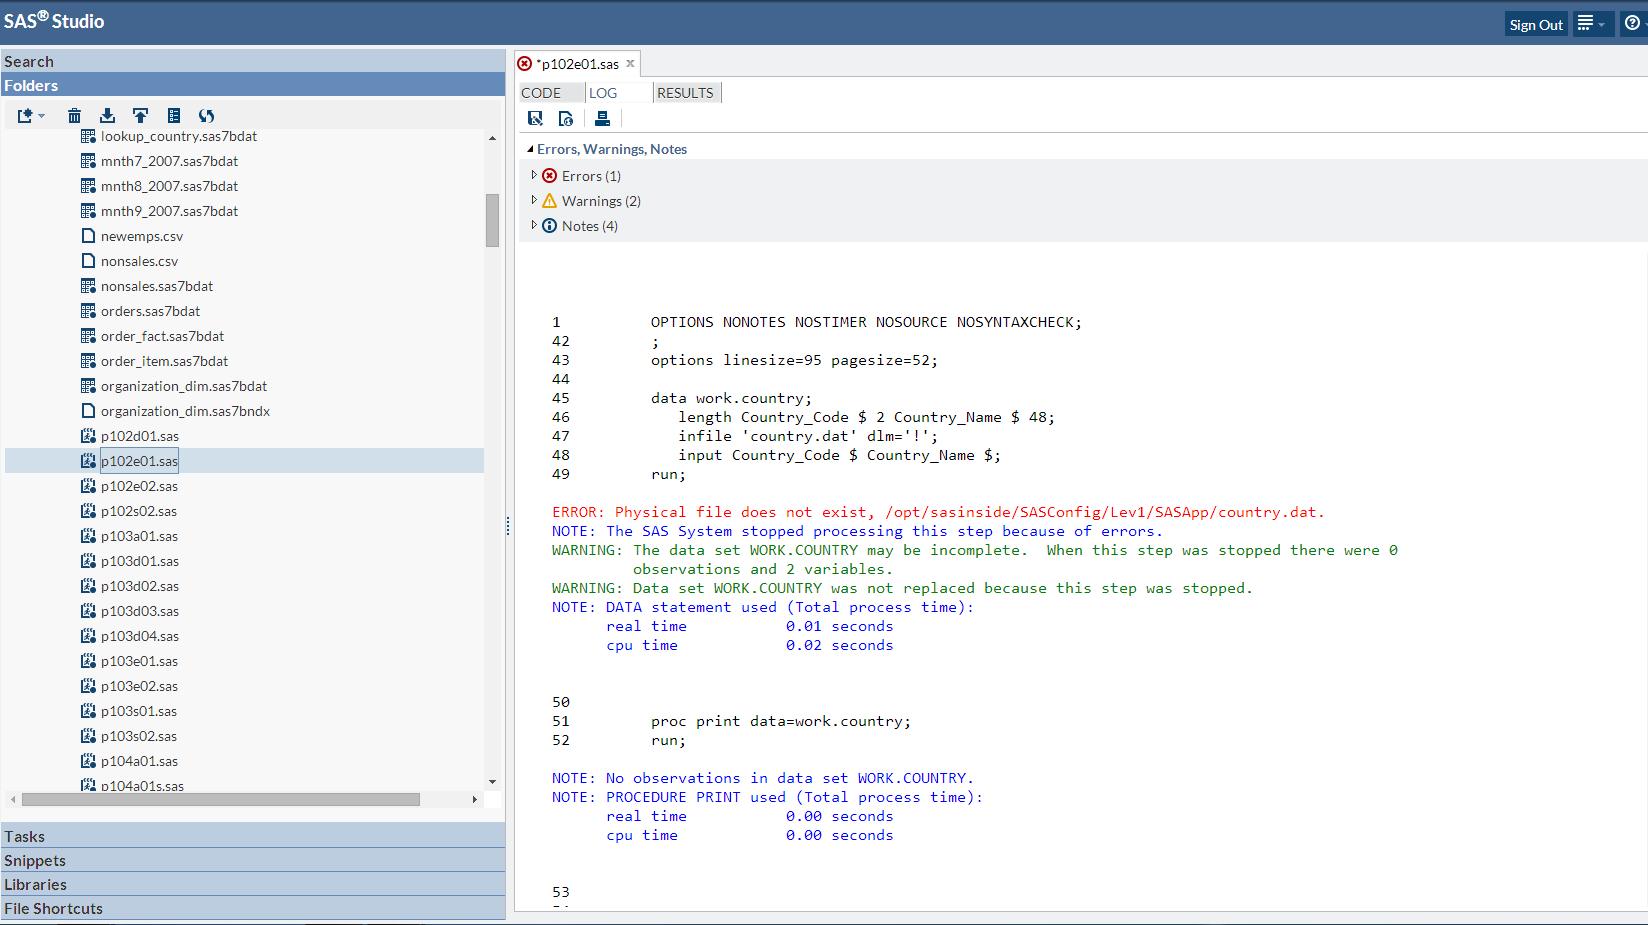Expand the Errors (1) section
1648x925 pixels.
[x=535, y=175]
